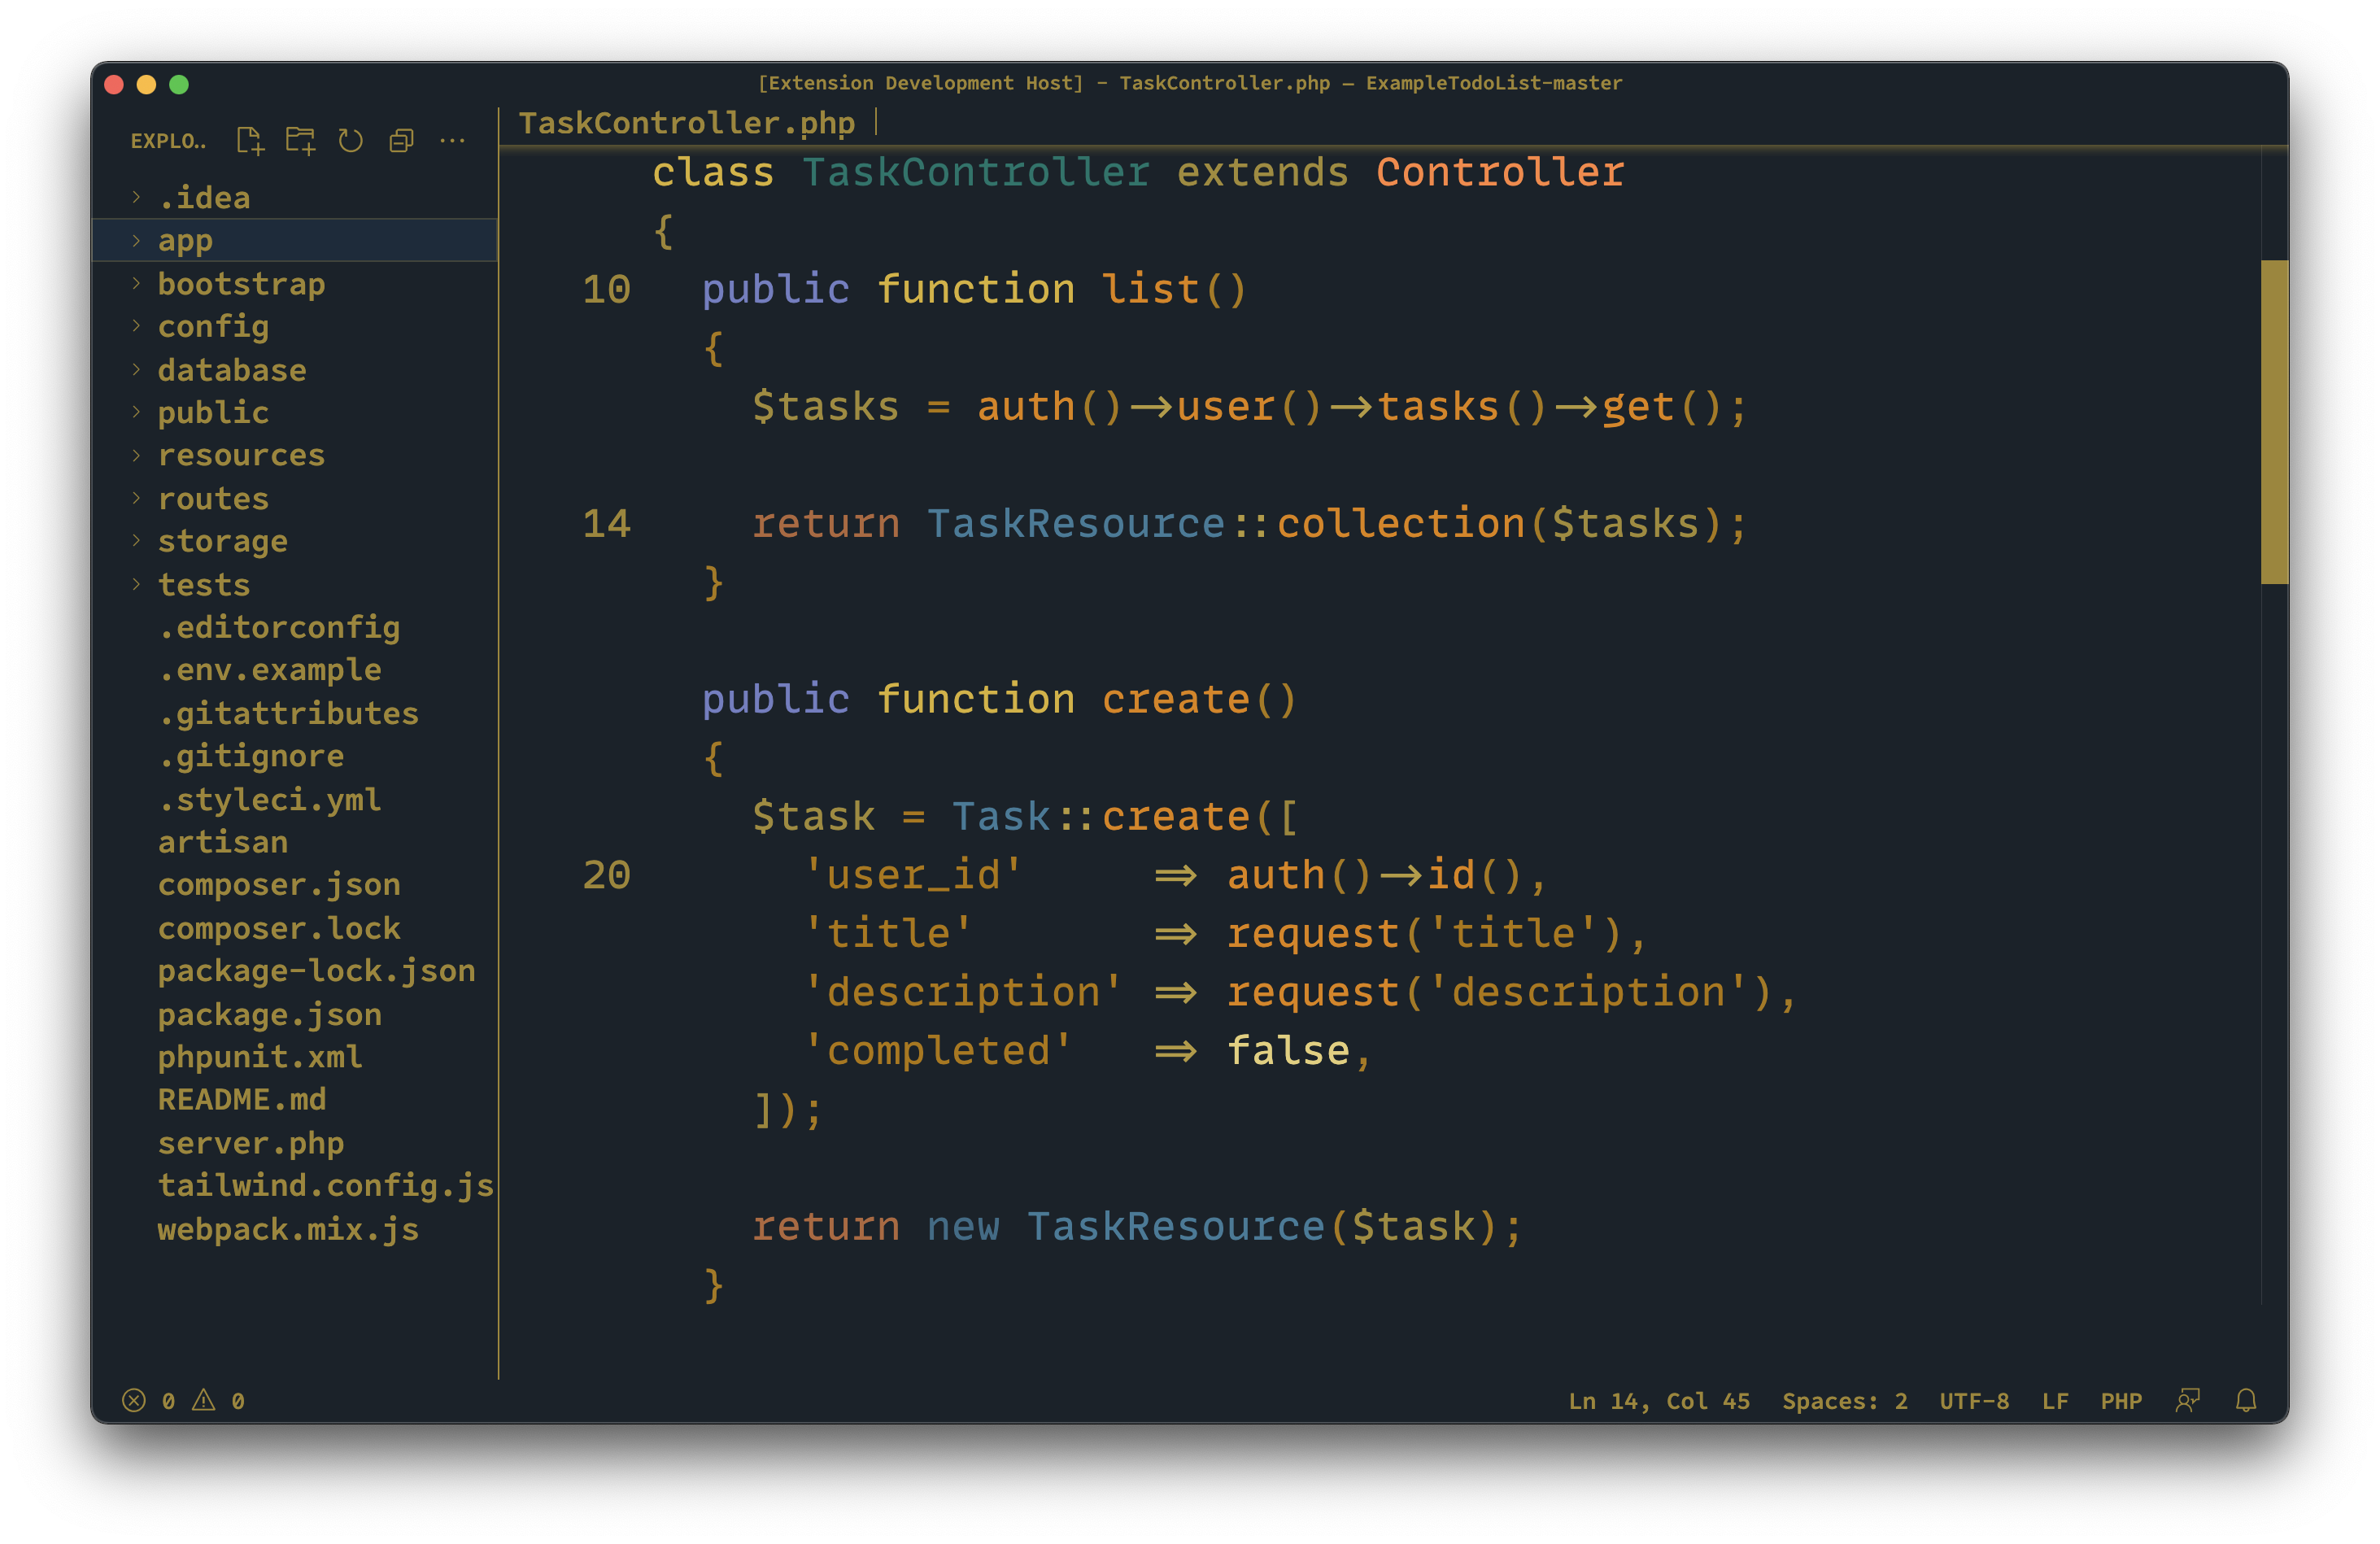The image size is (2380, 1544).
Task: Click the New Folder icon in Explorer
Action: pos(300,141)
